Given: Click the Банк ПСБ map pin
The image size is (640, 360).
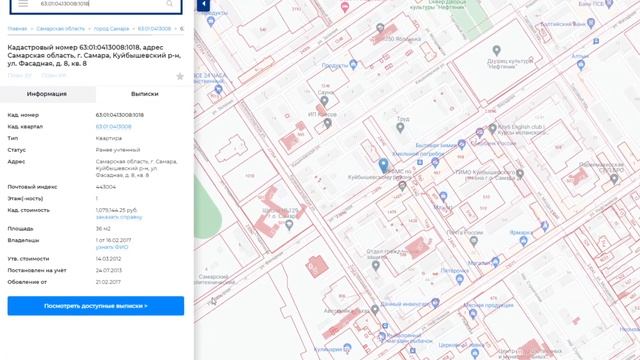Looking at the screenshot, I should point(609,4).
